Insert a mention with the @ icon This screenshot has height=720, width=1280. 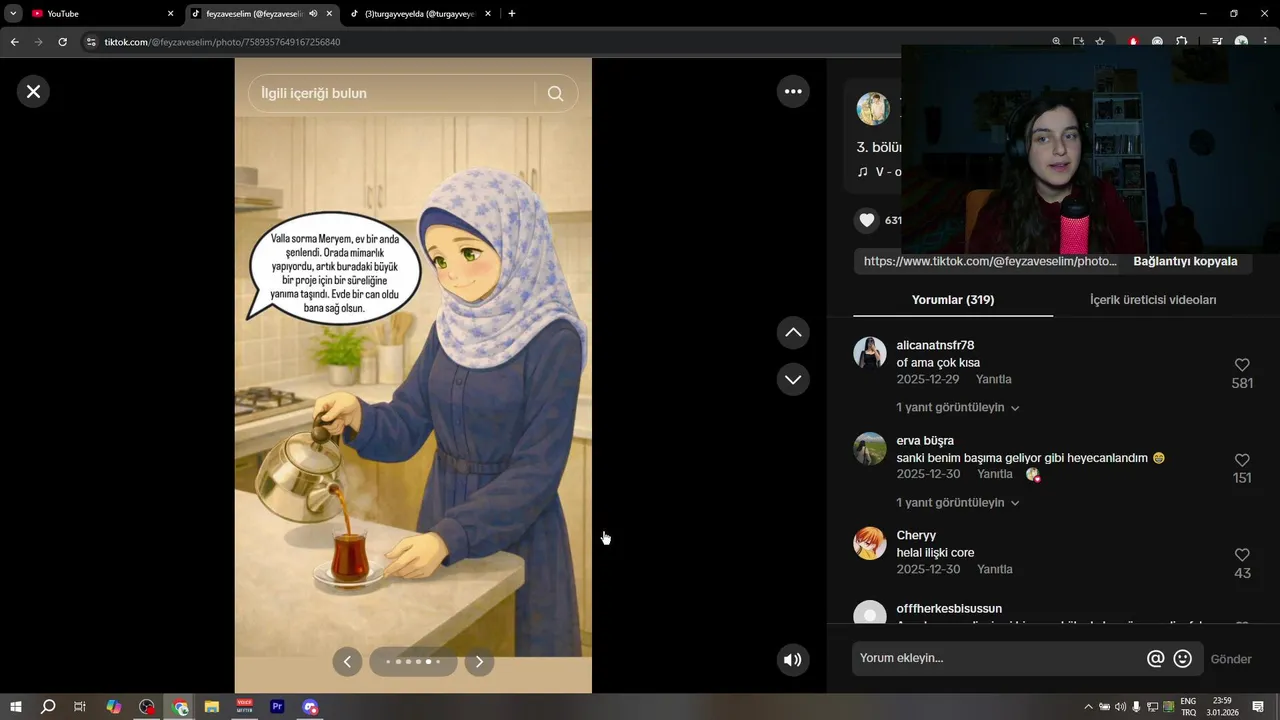1155,658
